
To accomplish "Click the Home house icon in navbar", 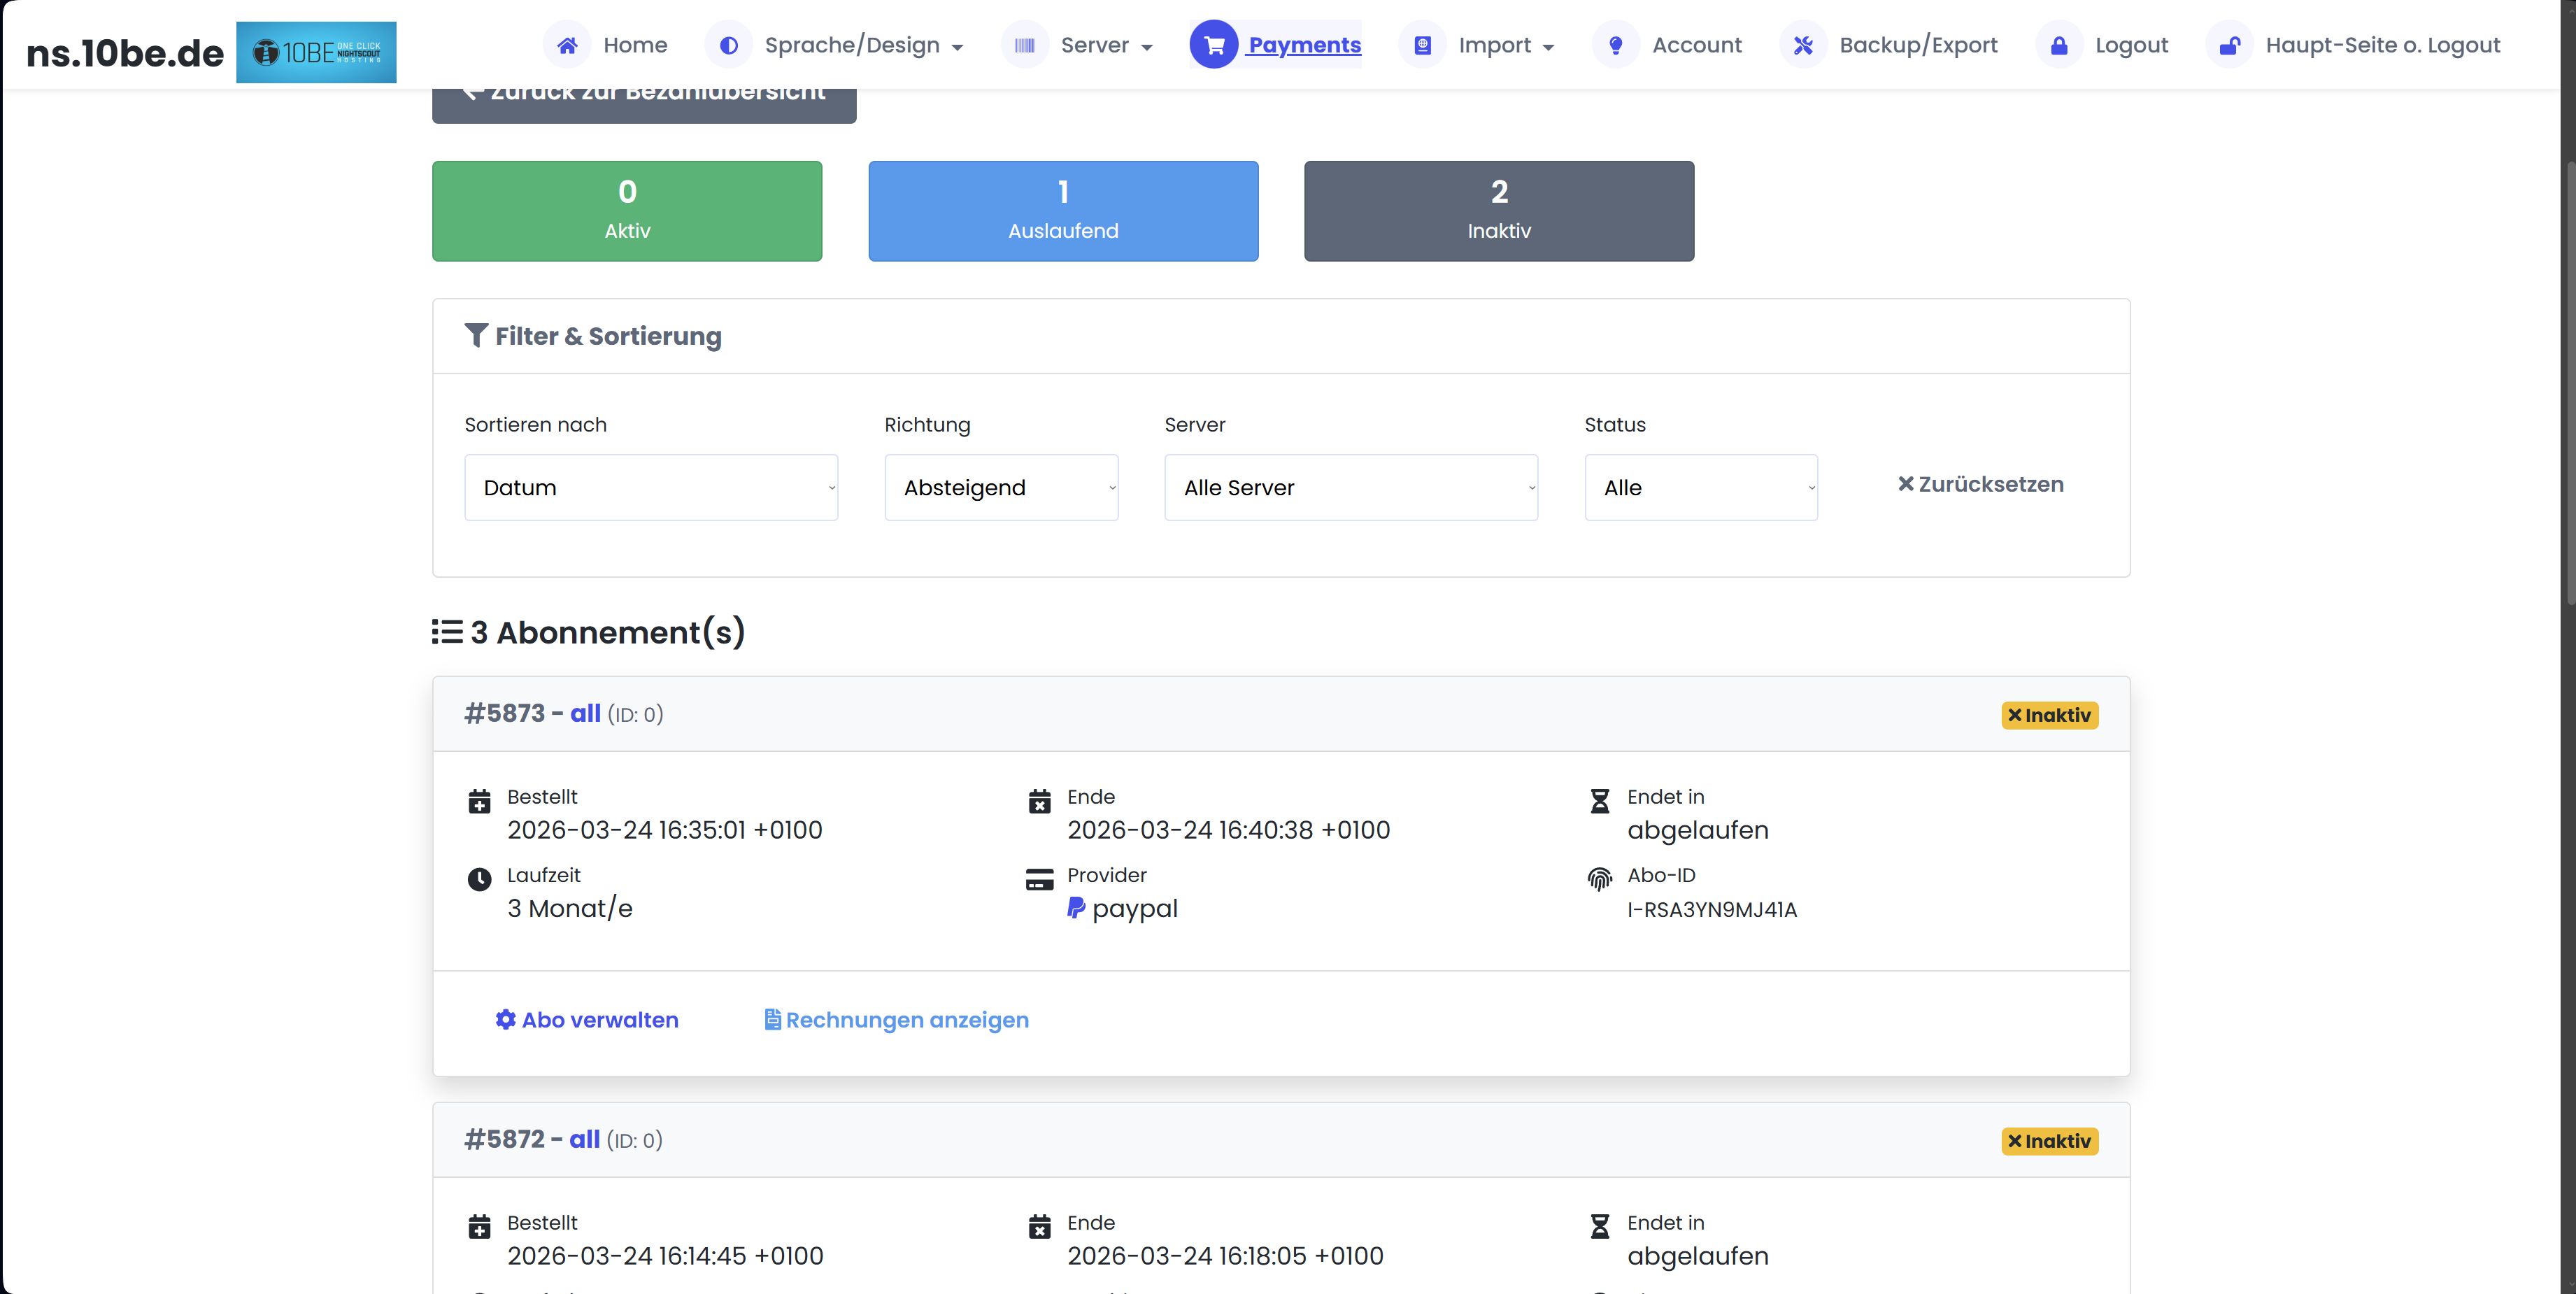I will [567, 44].
